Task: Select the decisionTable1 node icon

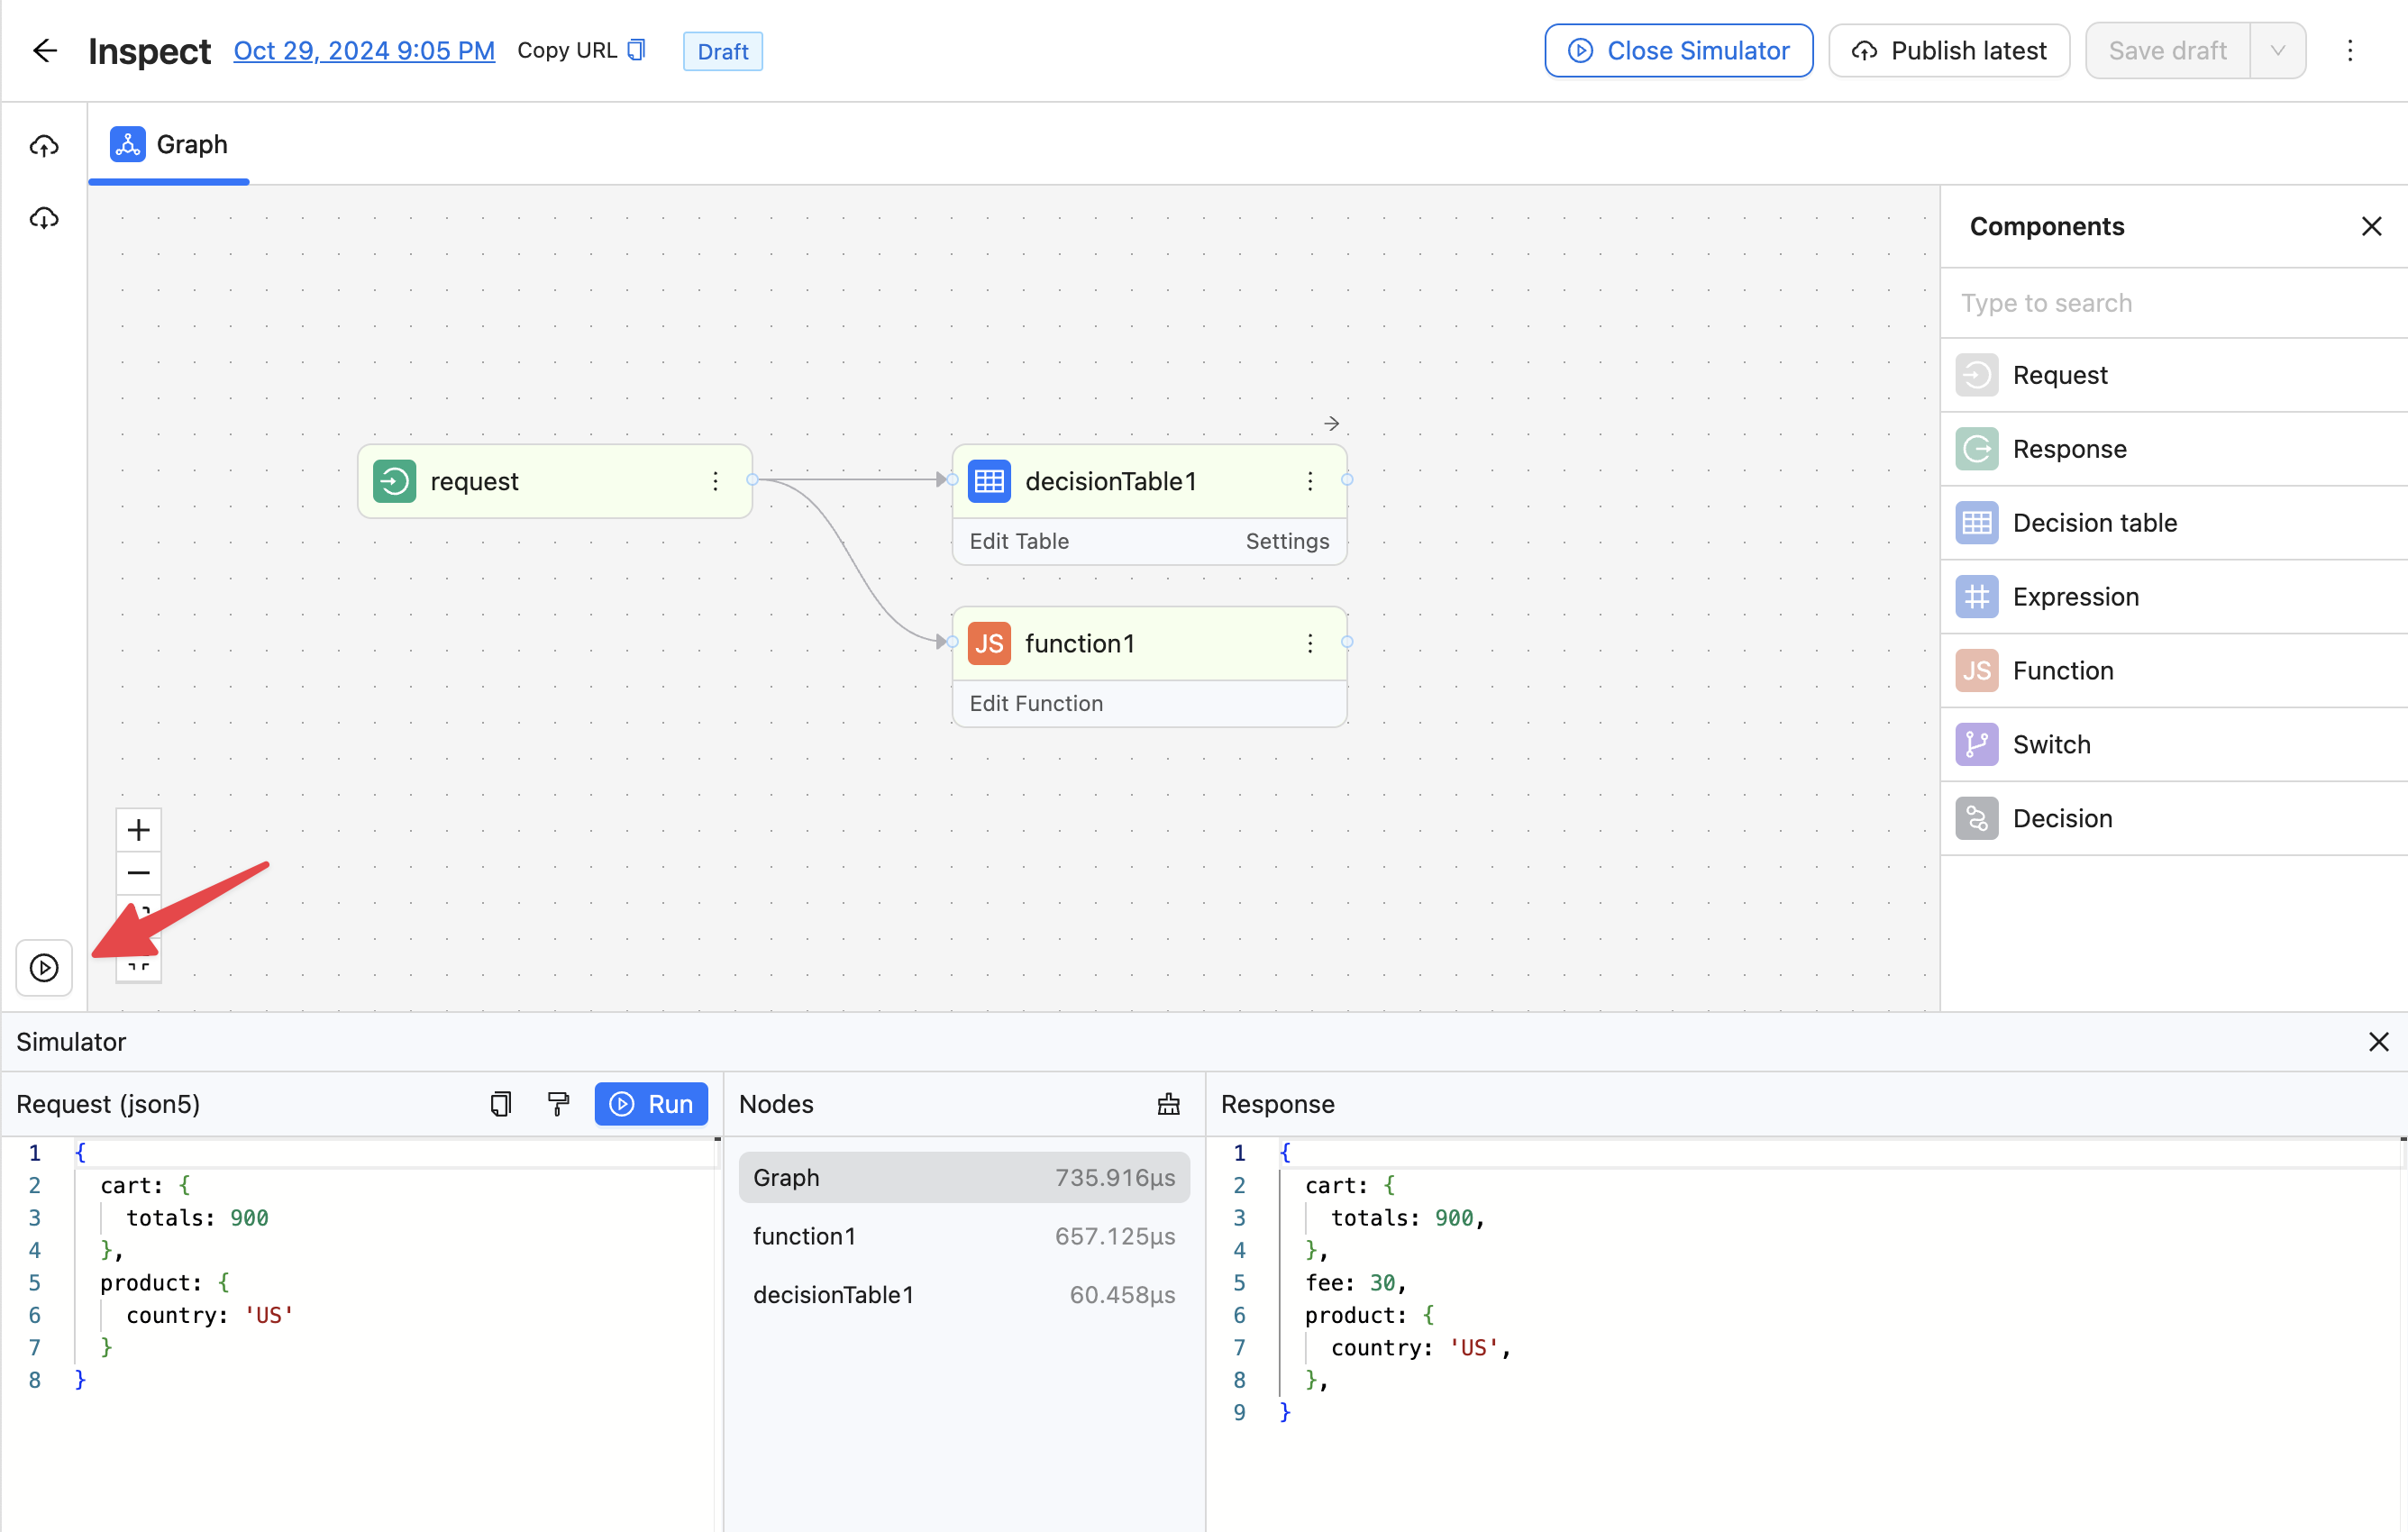Action: 989,481
